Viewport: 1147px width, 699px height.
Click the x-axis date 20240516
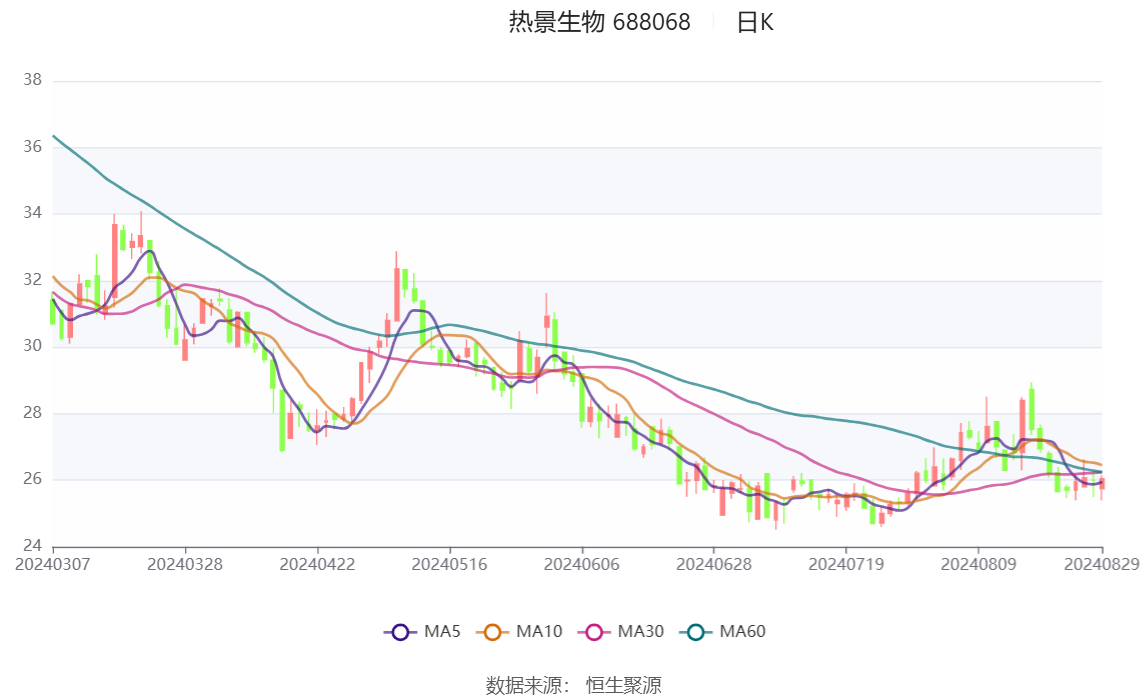pyautogui.click(x=449, y=564)
